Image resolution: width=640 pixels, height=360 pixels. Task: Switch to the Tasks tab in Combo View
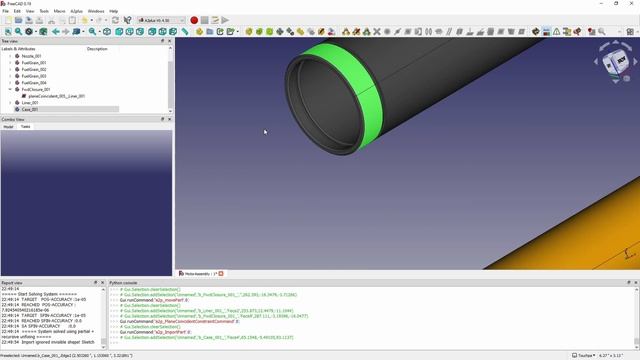coord(25,127)
